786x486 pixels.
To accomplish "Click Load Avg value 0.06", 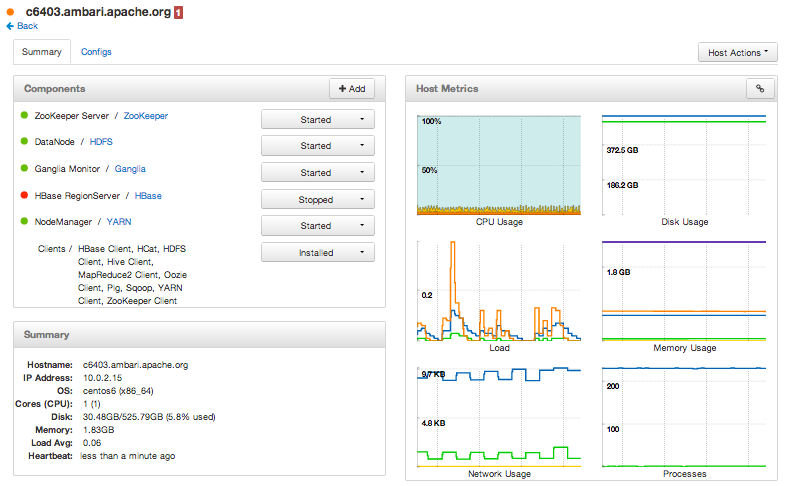I will click(x=92, y=443).
